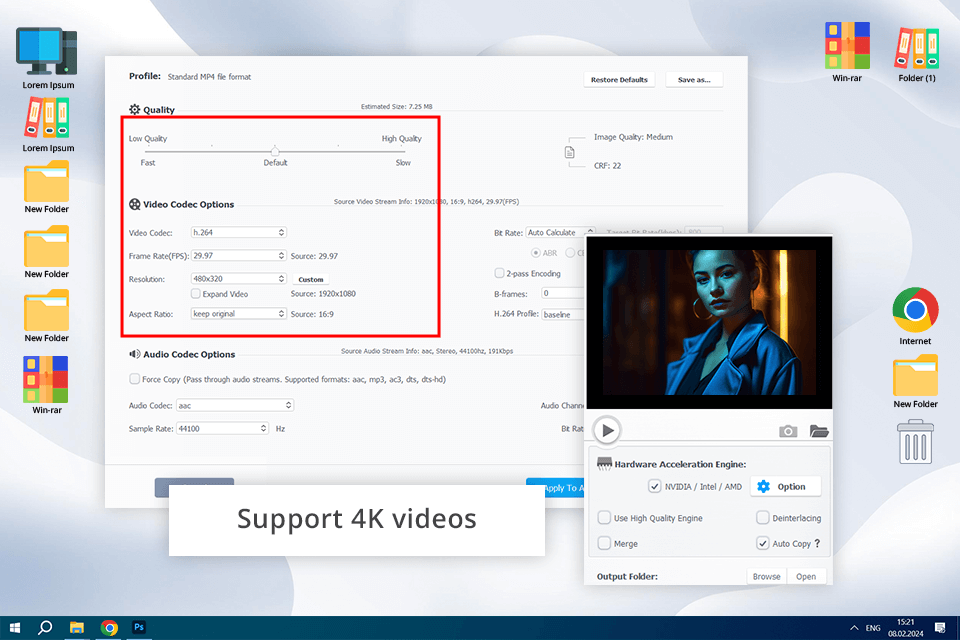Enable the Merge checkbox
Image resolution: width=960 pixels, height=640 pixels.
click(604, 543)
